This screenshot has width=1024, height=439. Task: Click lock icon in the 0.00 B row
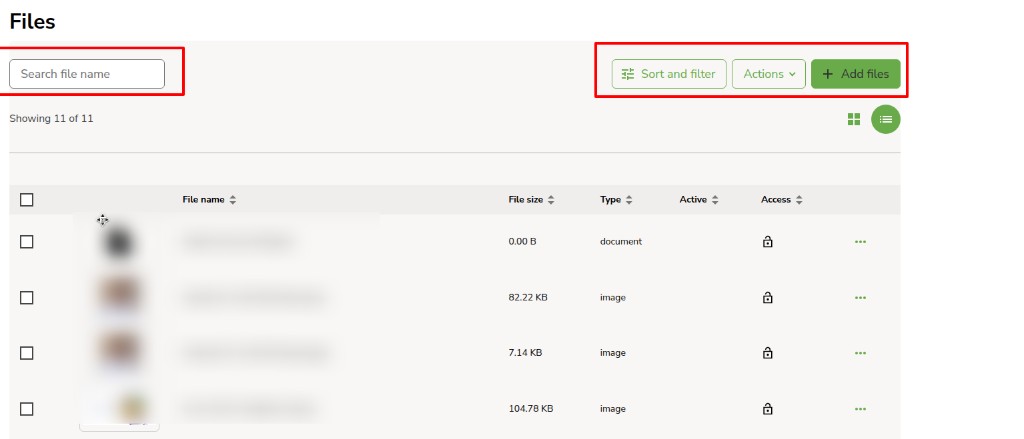(767, 242)
